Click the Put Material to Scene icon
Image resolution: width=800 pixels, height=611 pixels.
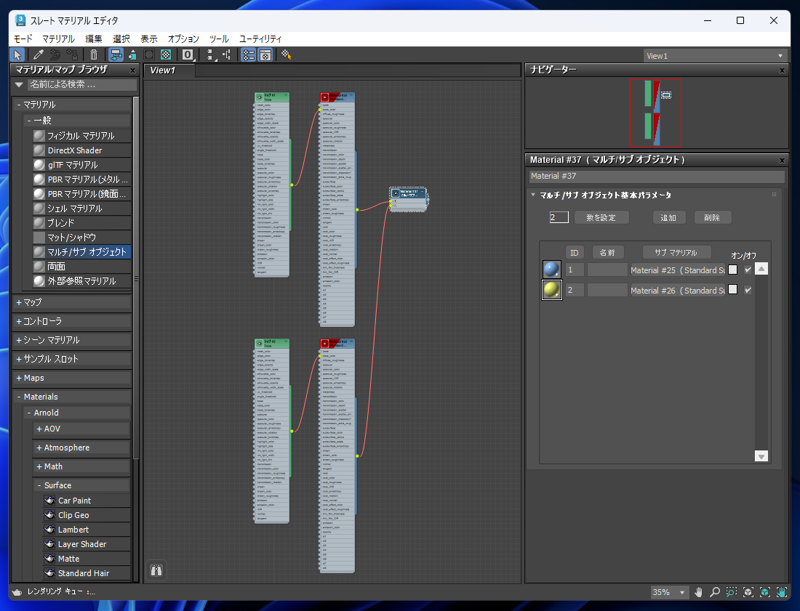point(56,55)
